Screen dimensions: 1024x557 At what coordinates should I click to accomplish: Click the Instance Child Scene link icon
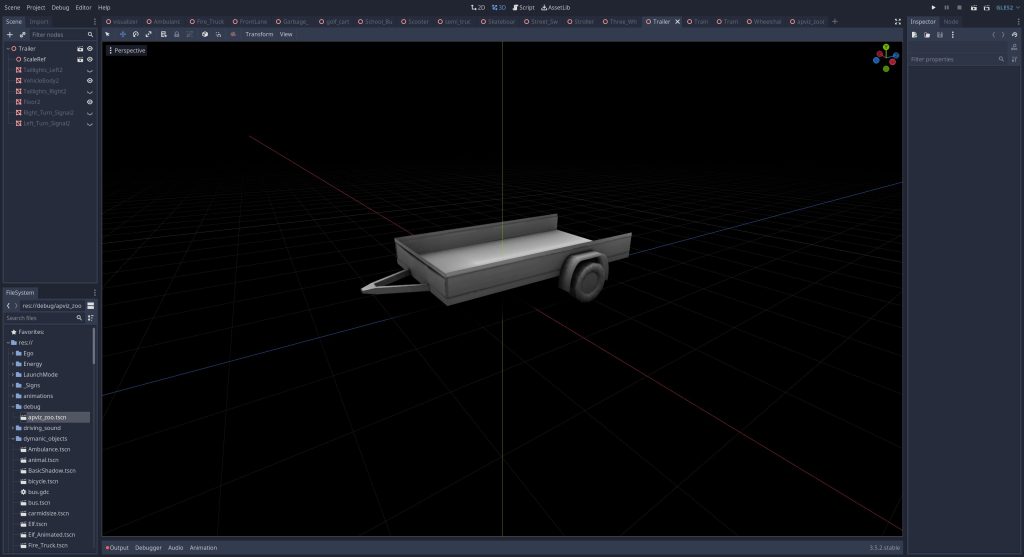point(22,34)
